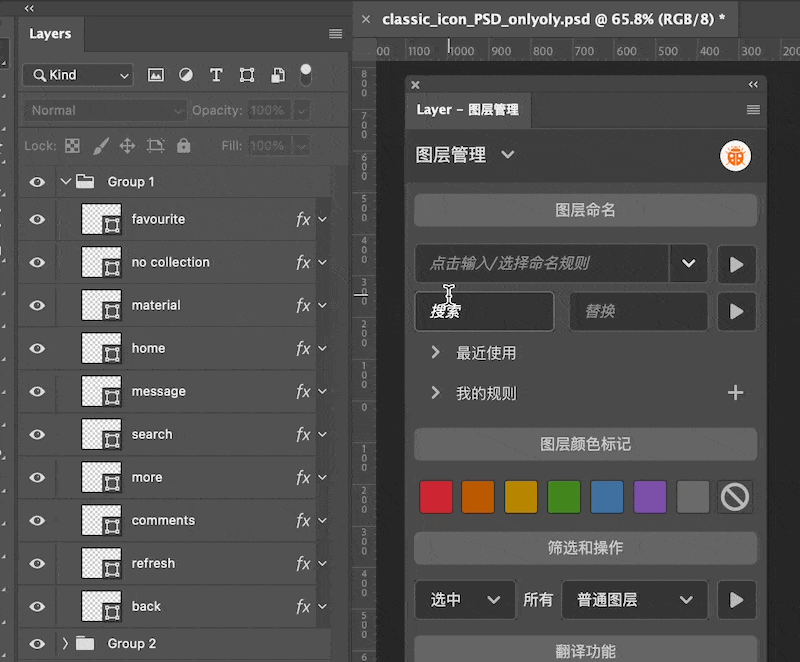Lock artboard nesting icon
This screenshot has height=662, width=800.
pyautogui.click(x=156, y=146)
